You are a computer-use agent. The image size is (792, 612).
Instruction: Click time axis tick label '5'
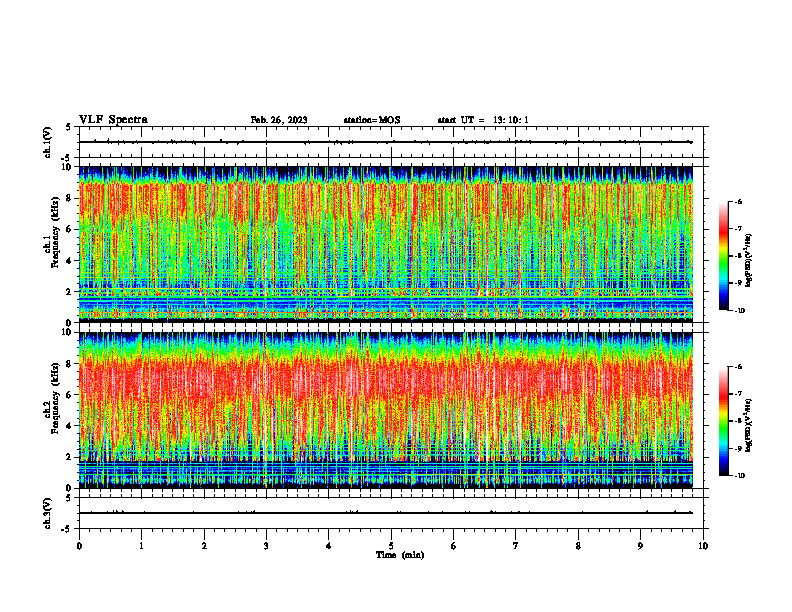(x=391, y=546)
